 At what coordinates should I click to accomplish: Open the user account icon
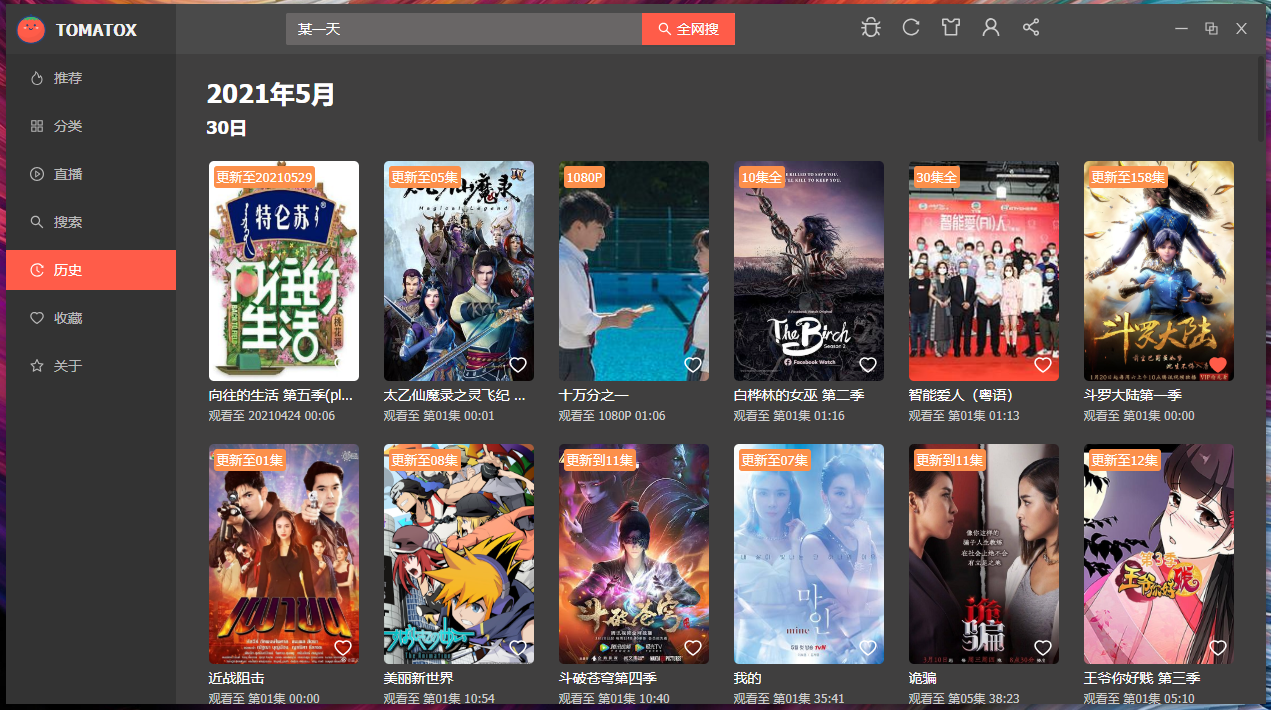pyautogui.click(x=991, y=28)
